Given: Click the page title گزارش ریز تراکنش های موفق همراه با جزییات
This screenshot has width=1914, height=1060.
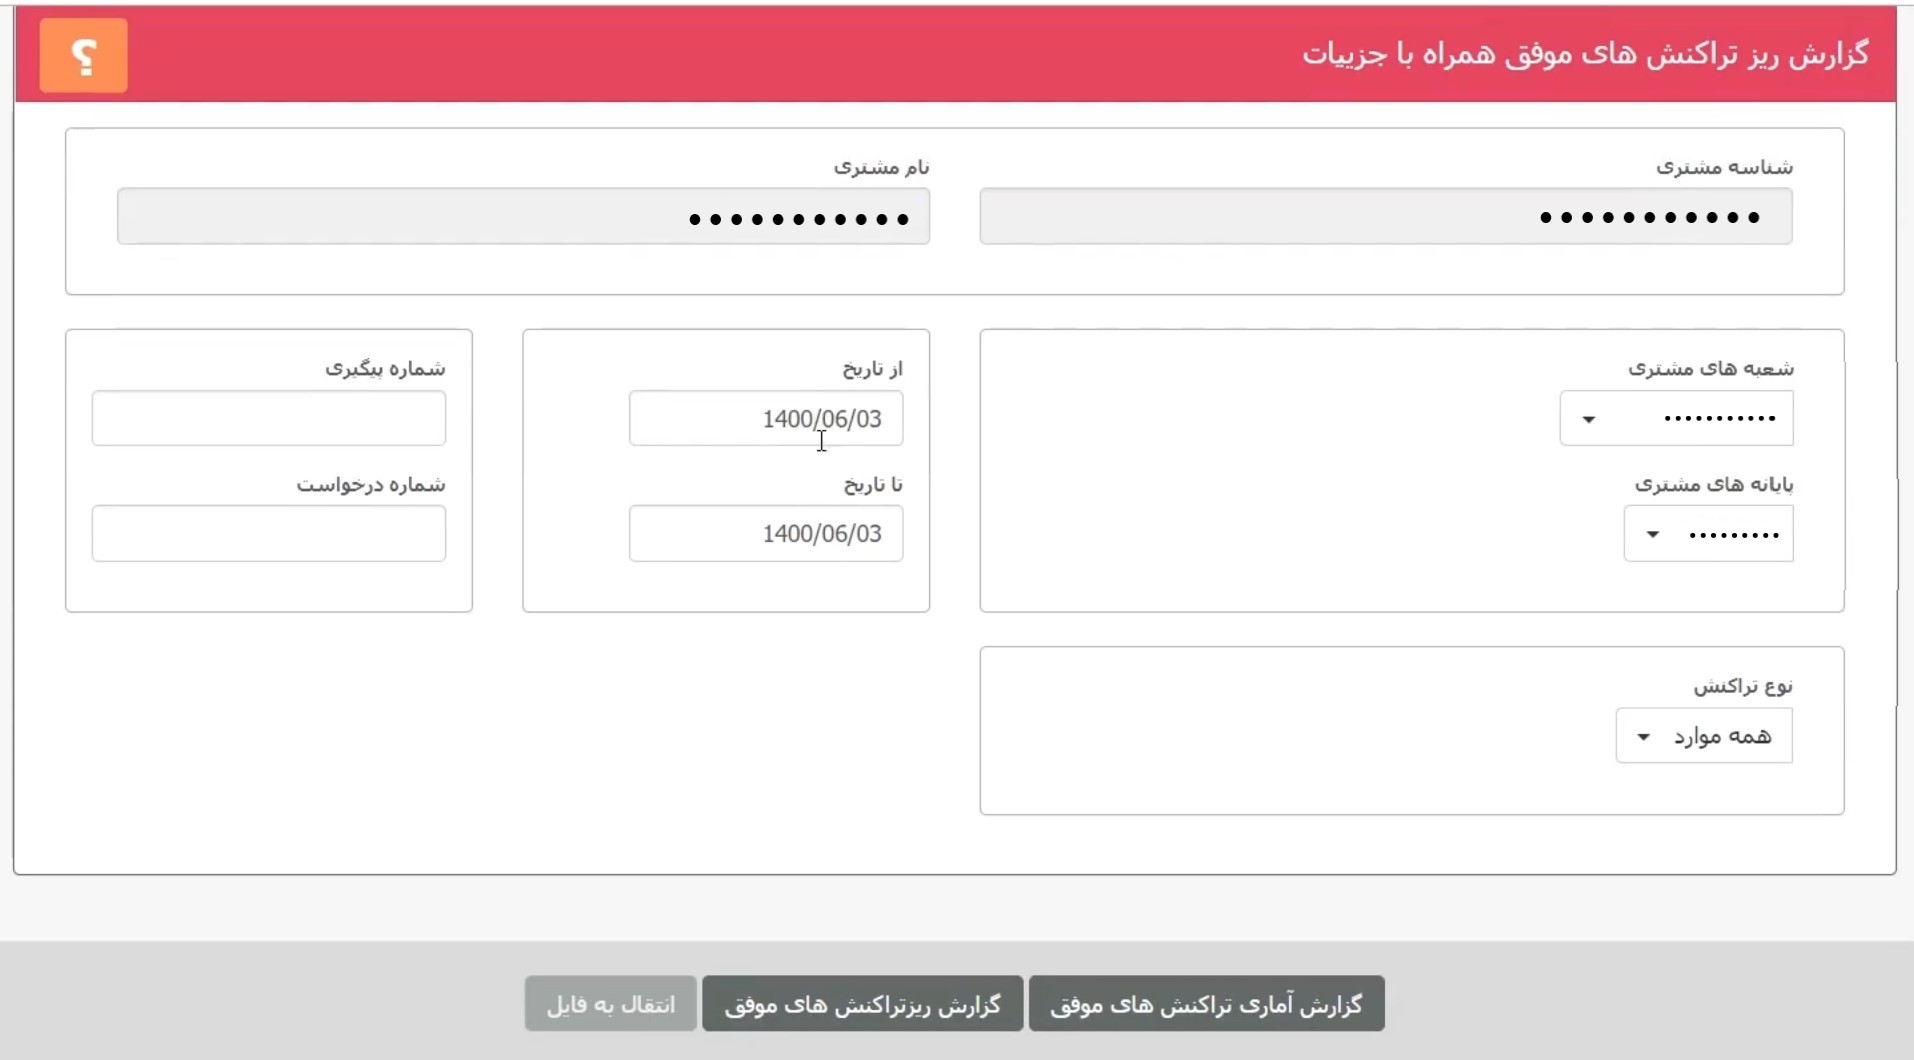Looking at the screenshot, I should (1586, 54).
